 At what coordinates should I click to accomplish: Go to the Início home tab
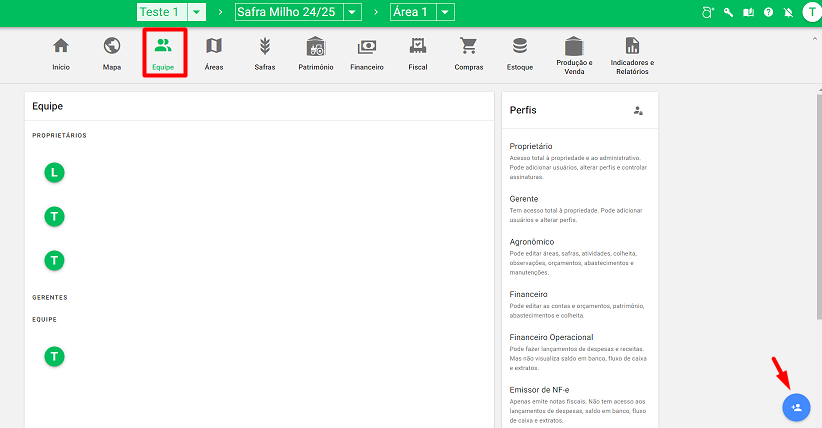tap(61, 52)
